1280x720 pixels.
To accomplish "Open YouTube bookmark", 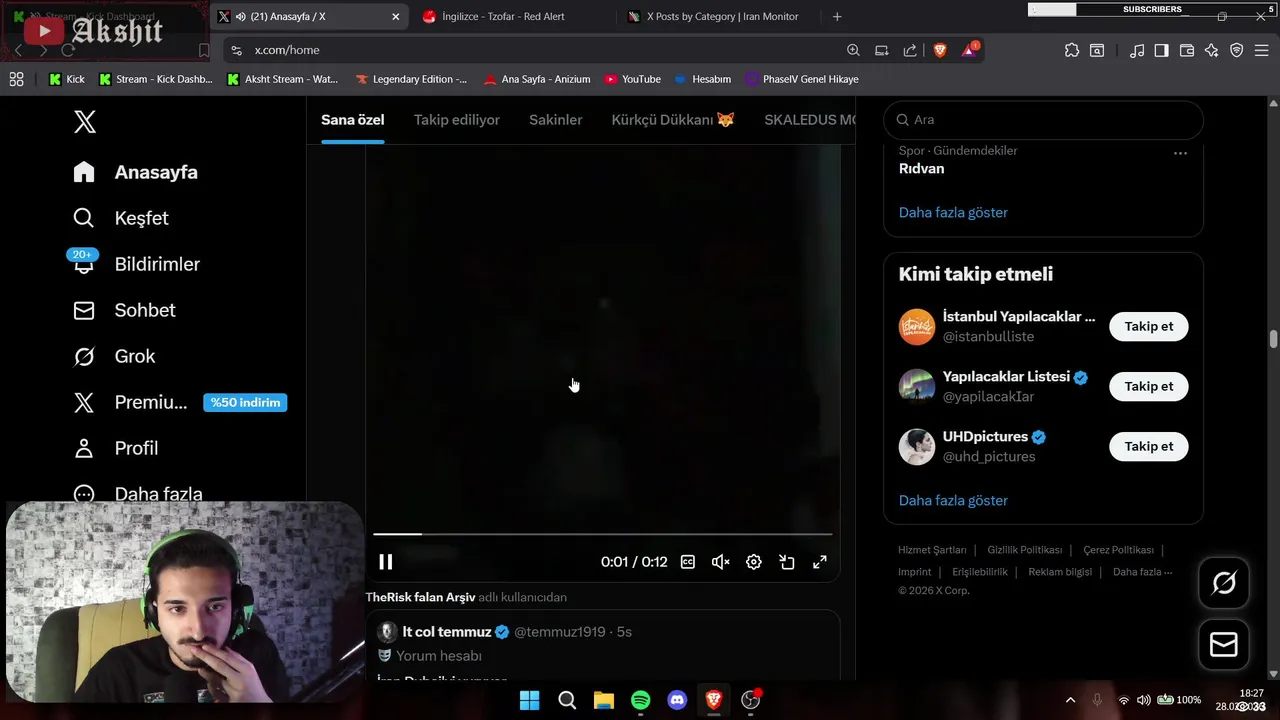I will pos(633,79).
